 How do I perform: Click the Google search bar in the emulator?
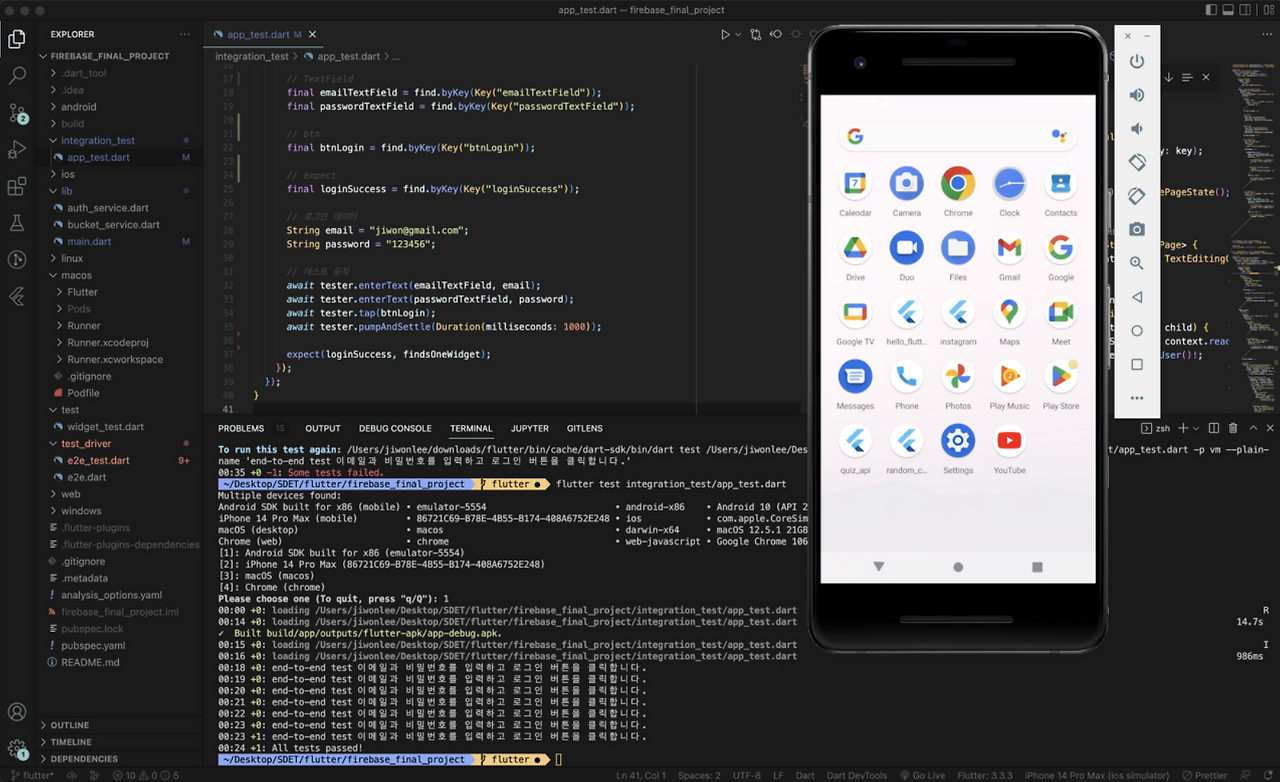click(x=958, y=136)
